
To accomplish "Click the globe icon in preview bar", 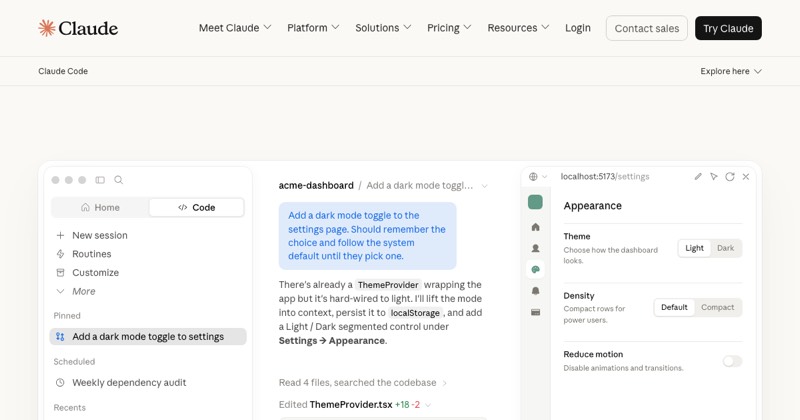I will [533, 177].
